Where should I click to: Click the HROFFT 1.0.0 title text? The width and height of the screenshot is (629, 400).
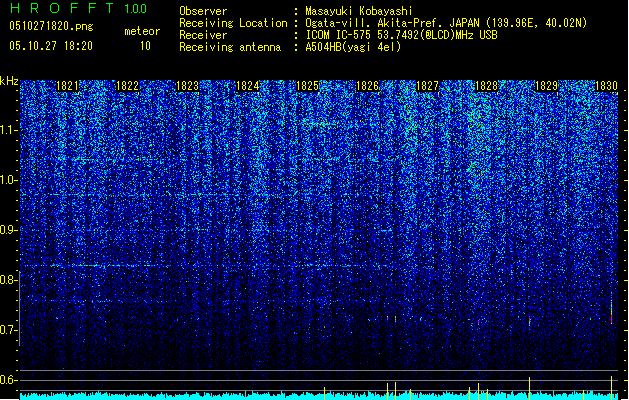click(78, 8)
